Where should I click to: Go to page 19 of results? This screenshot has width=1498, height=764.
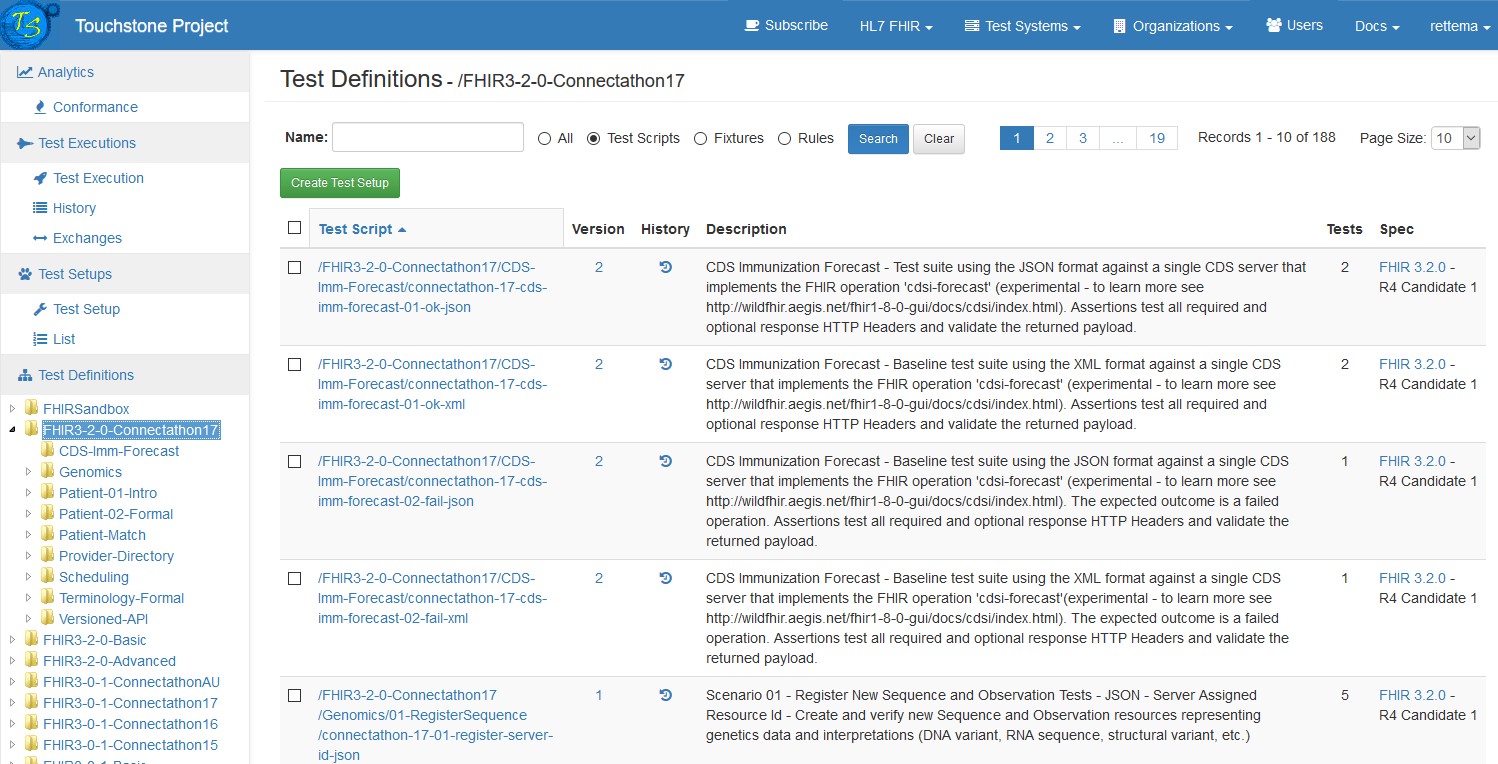tap(1157, 138)
